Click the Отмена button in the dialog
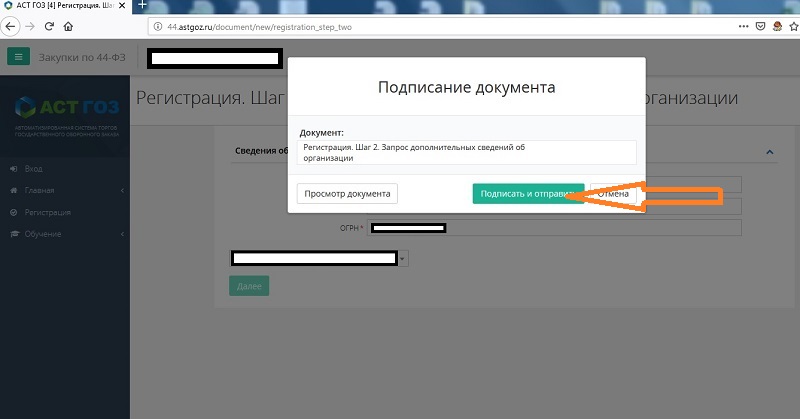The height and width of the screenshot is (419, 800). coord(613,194)
